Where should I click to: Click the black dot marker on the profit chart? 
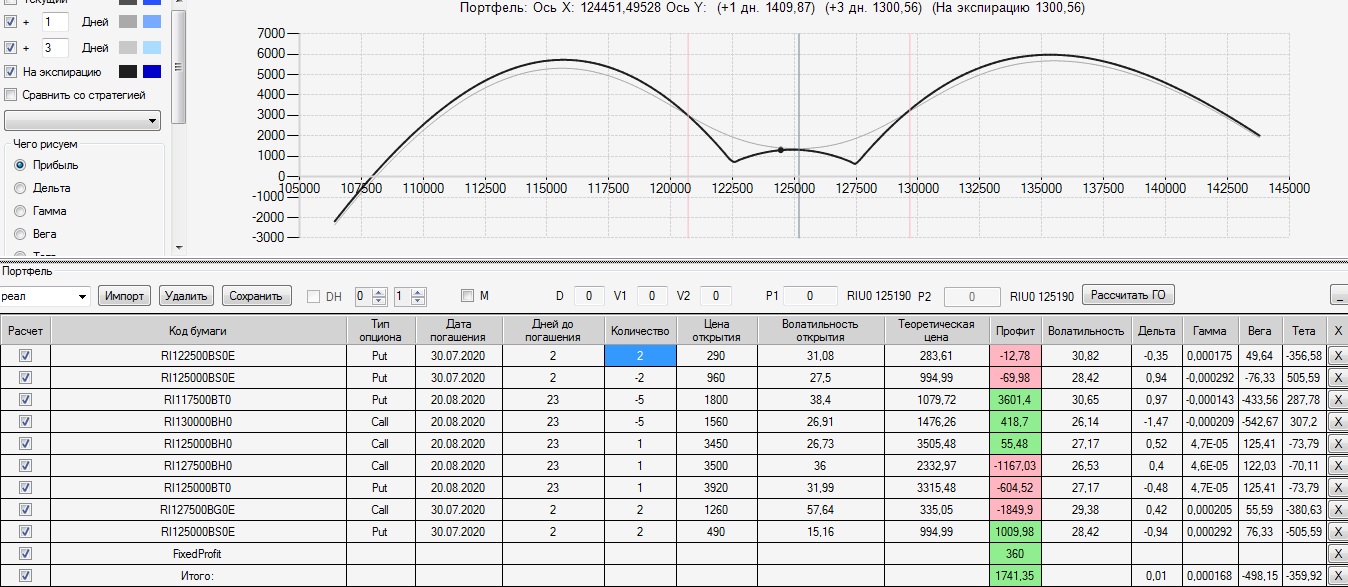(781, 150)
